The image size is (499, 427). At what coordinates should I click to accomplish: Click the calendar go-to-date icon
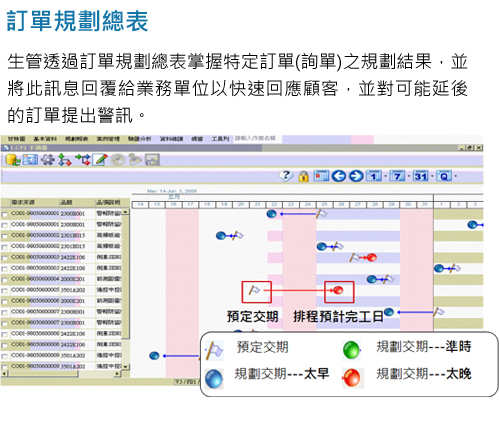coord(321,176)
